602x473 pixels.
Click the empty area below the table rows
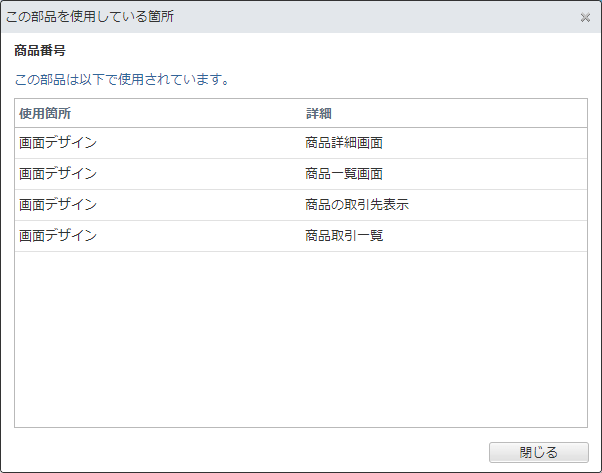[301, 339]
